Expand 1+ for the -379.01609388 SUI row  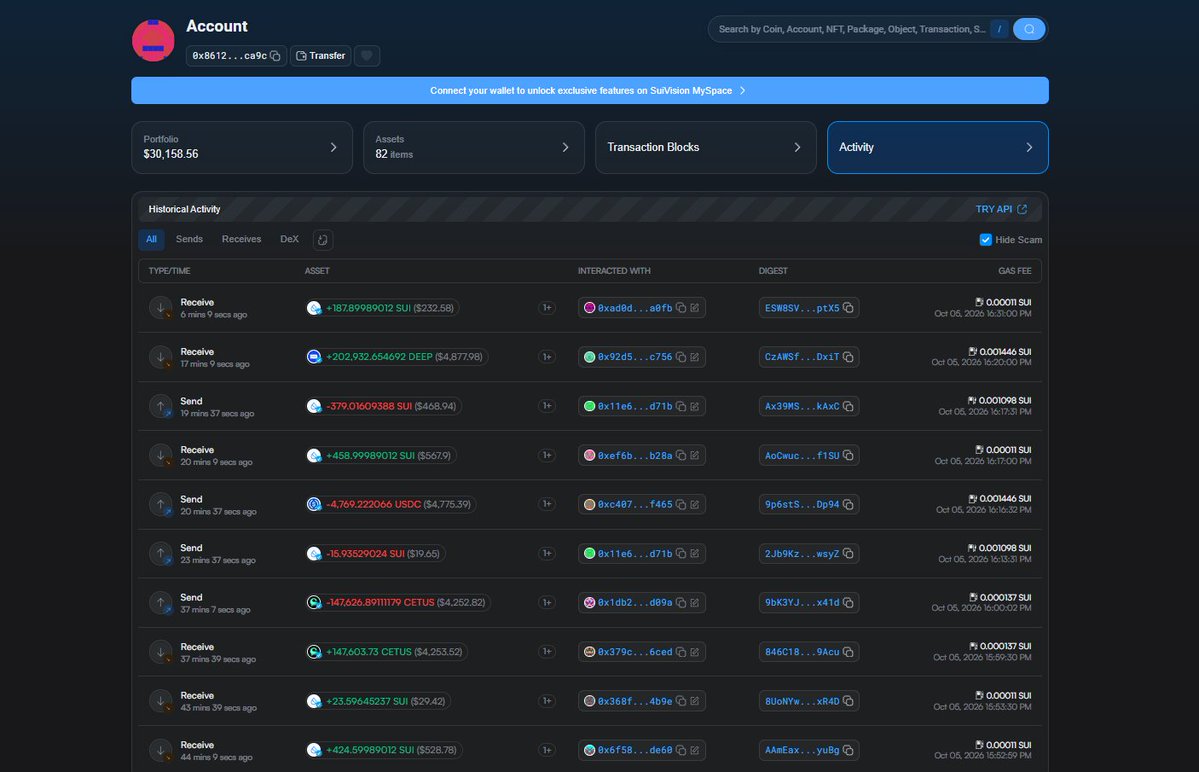click(x=547, y=406)
